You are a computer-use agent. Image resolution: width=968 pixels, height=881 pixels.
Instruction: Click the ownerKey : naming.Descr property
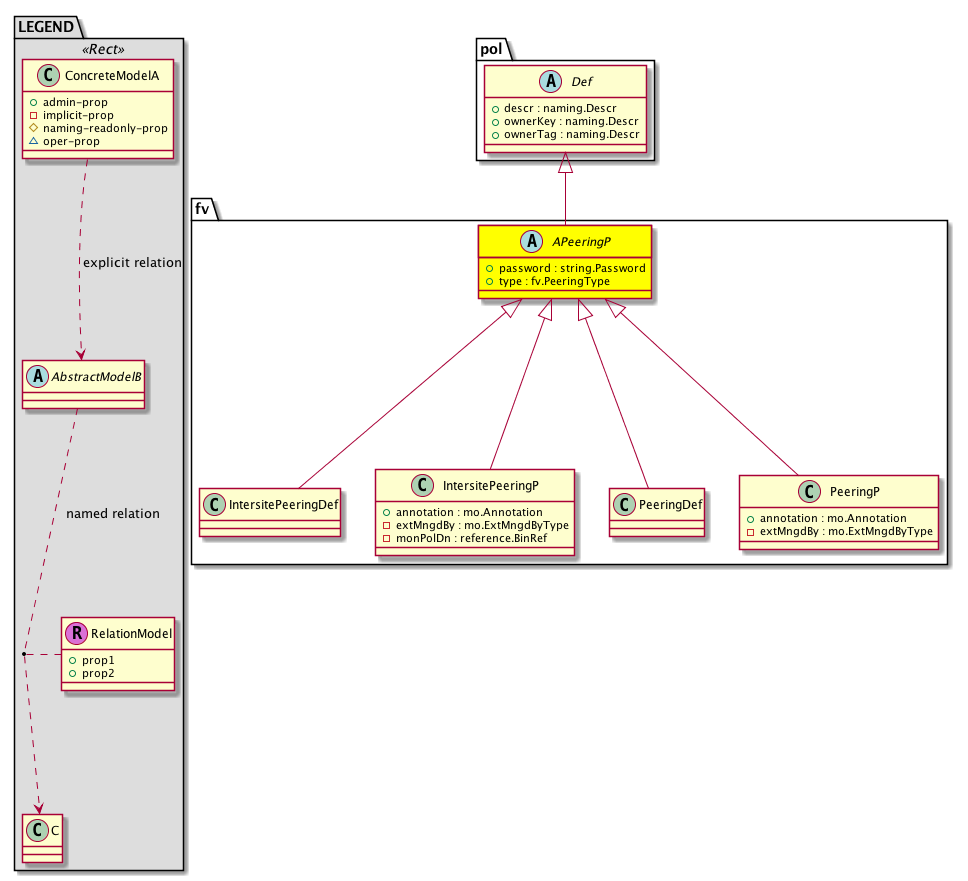[x=564, y=122]
